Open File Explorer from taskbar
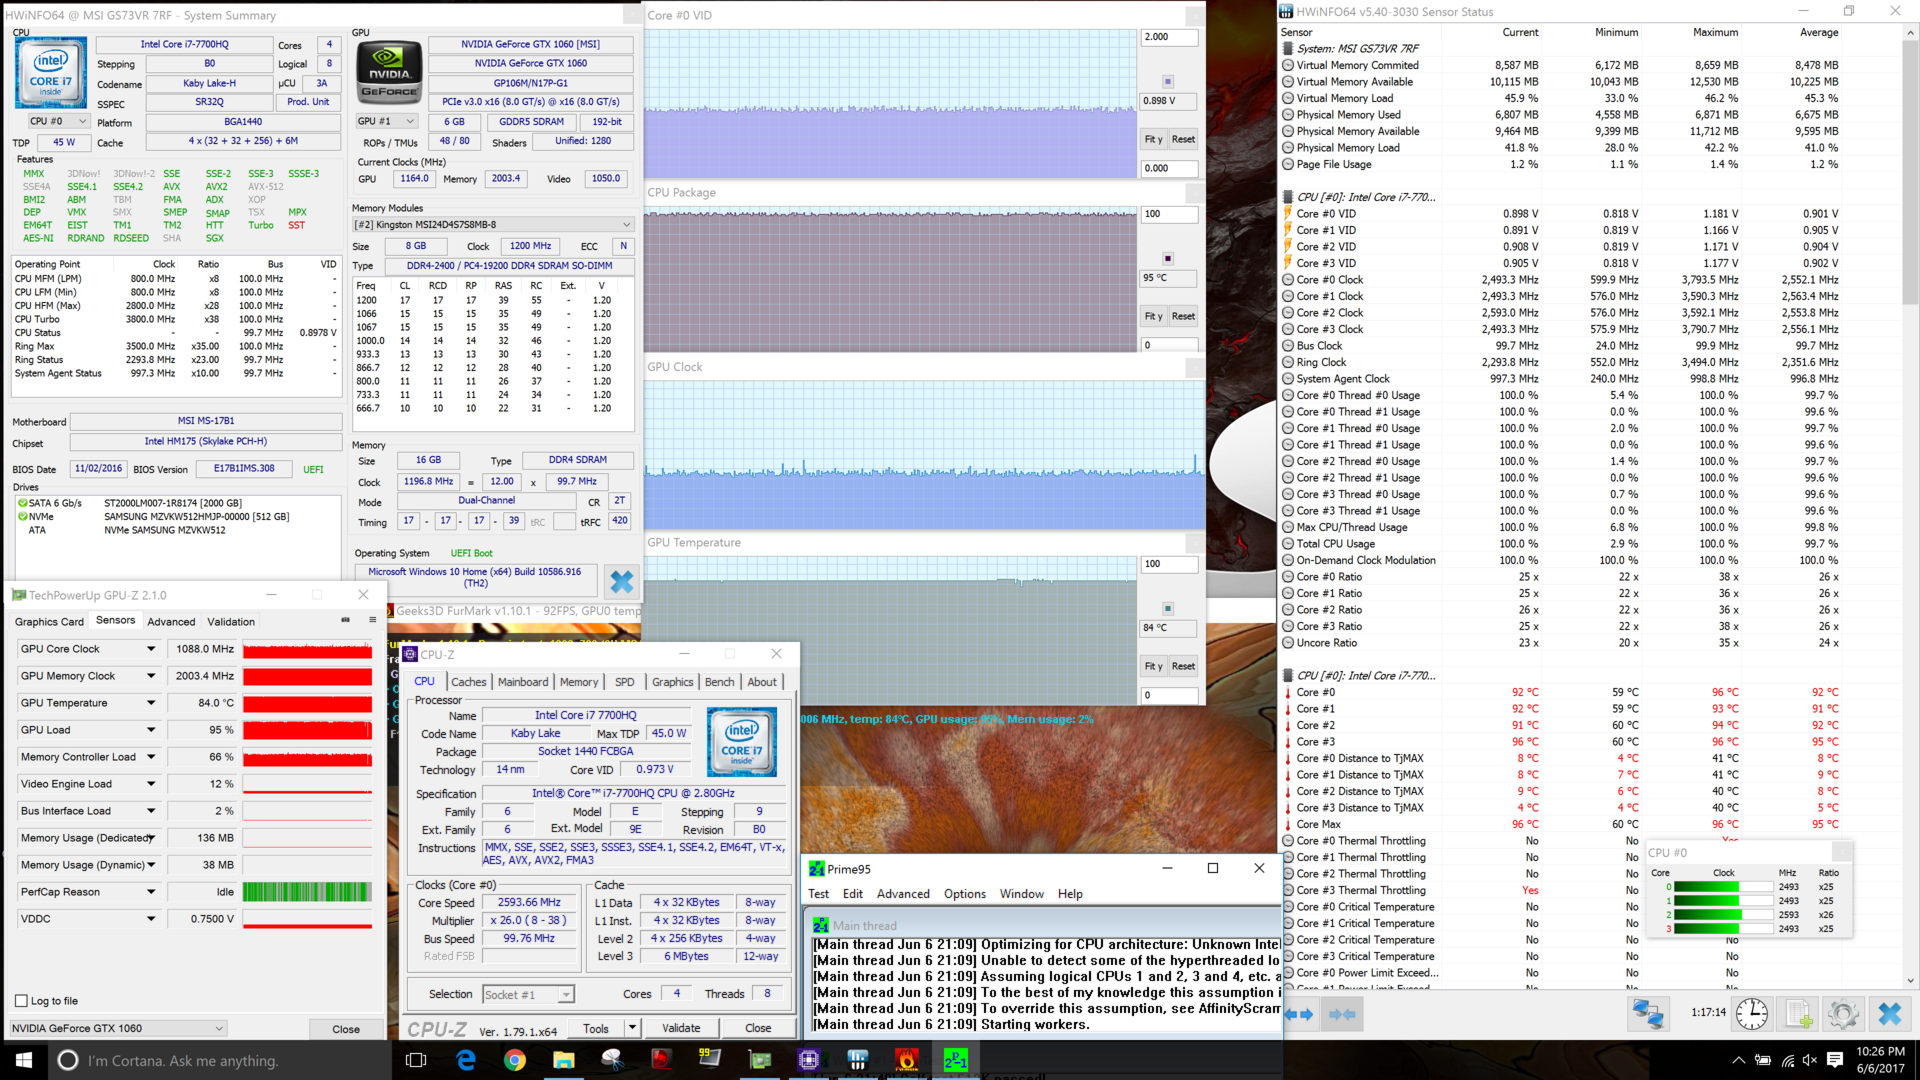Viewport: 1920px width, 1080px height. [563, 1060]
